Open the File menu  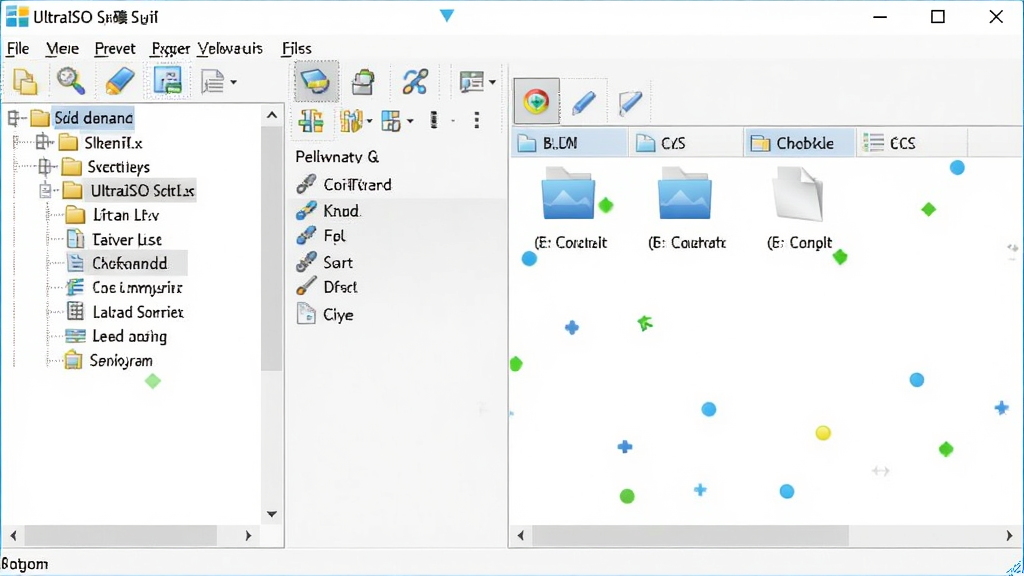click(x=18, y=48)
